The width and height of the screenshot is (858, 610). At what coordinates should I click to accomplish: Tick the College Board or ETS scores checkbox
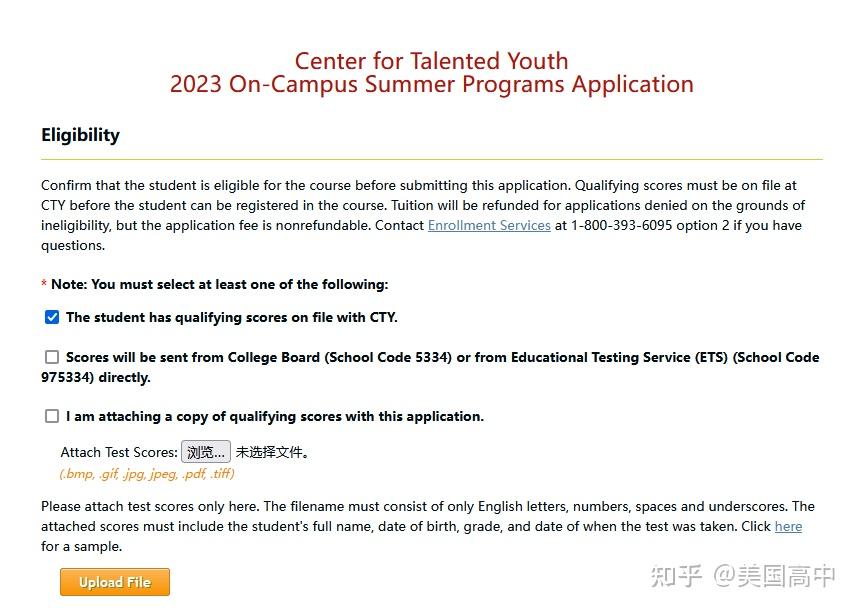click(52, 357)
